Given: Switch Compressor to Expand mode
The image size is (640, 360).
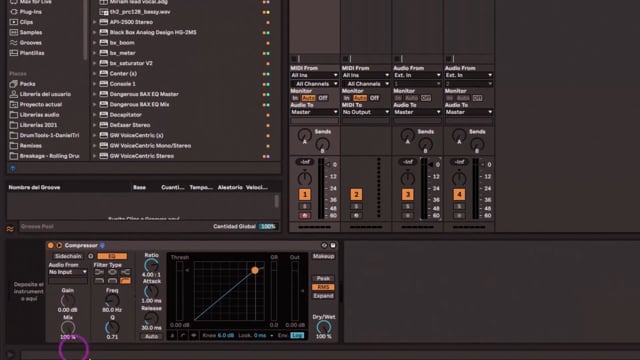Looking at the screenshot, I should 323,296.
